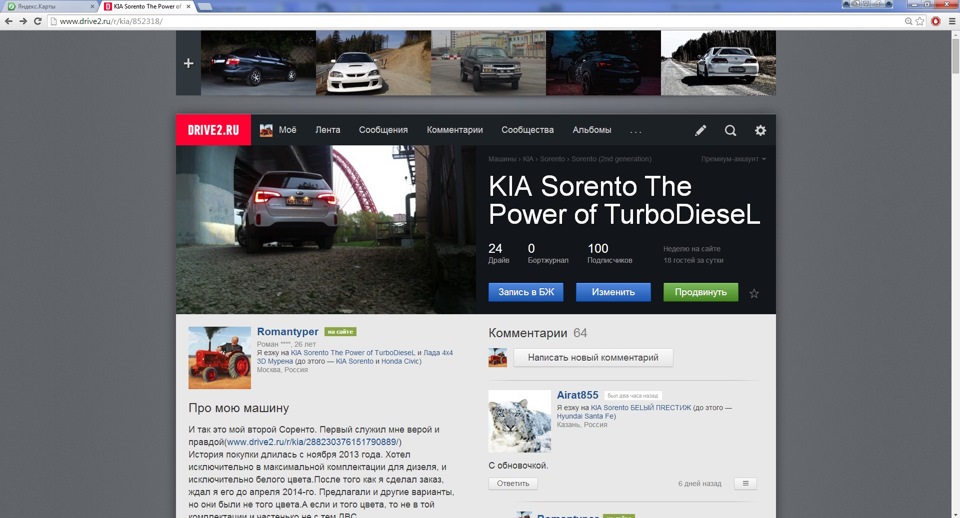Screen dimensions: 960x518
Task: Click the browser forward arrow
Action: pos(23,21)
